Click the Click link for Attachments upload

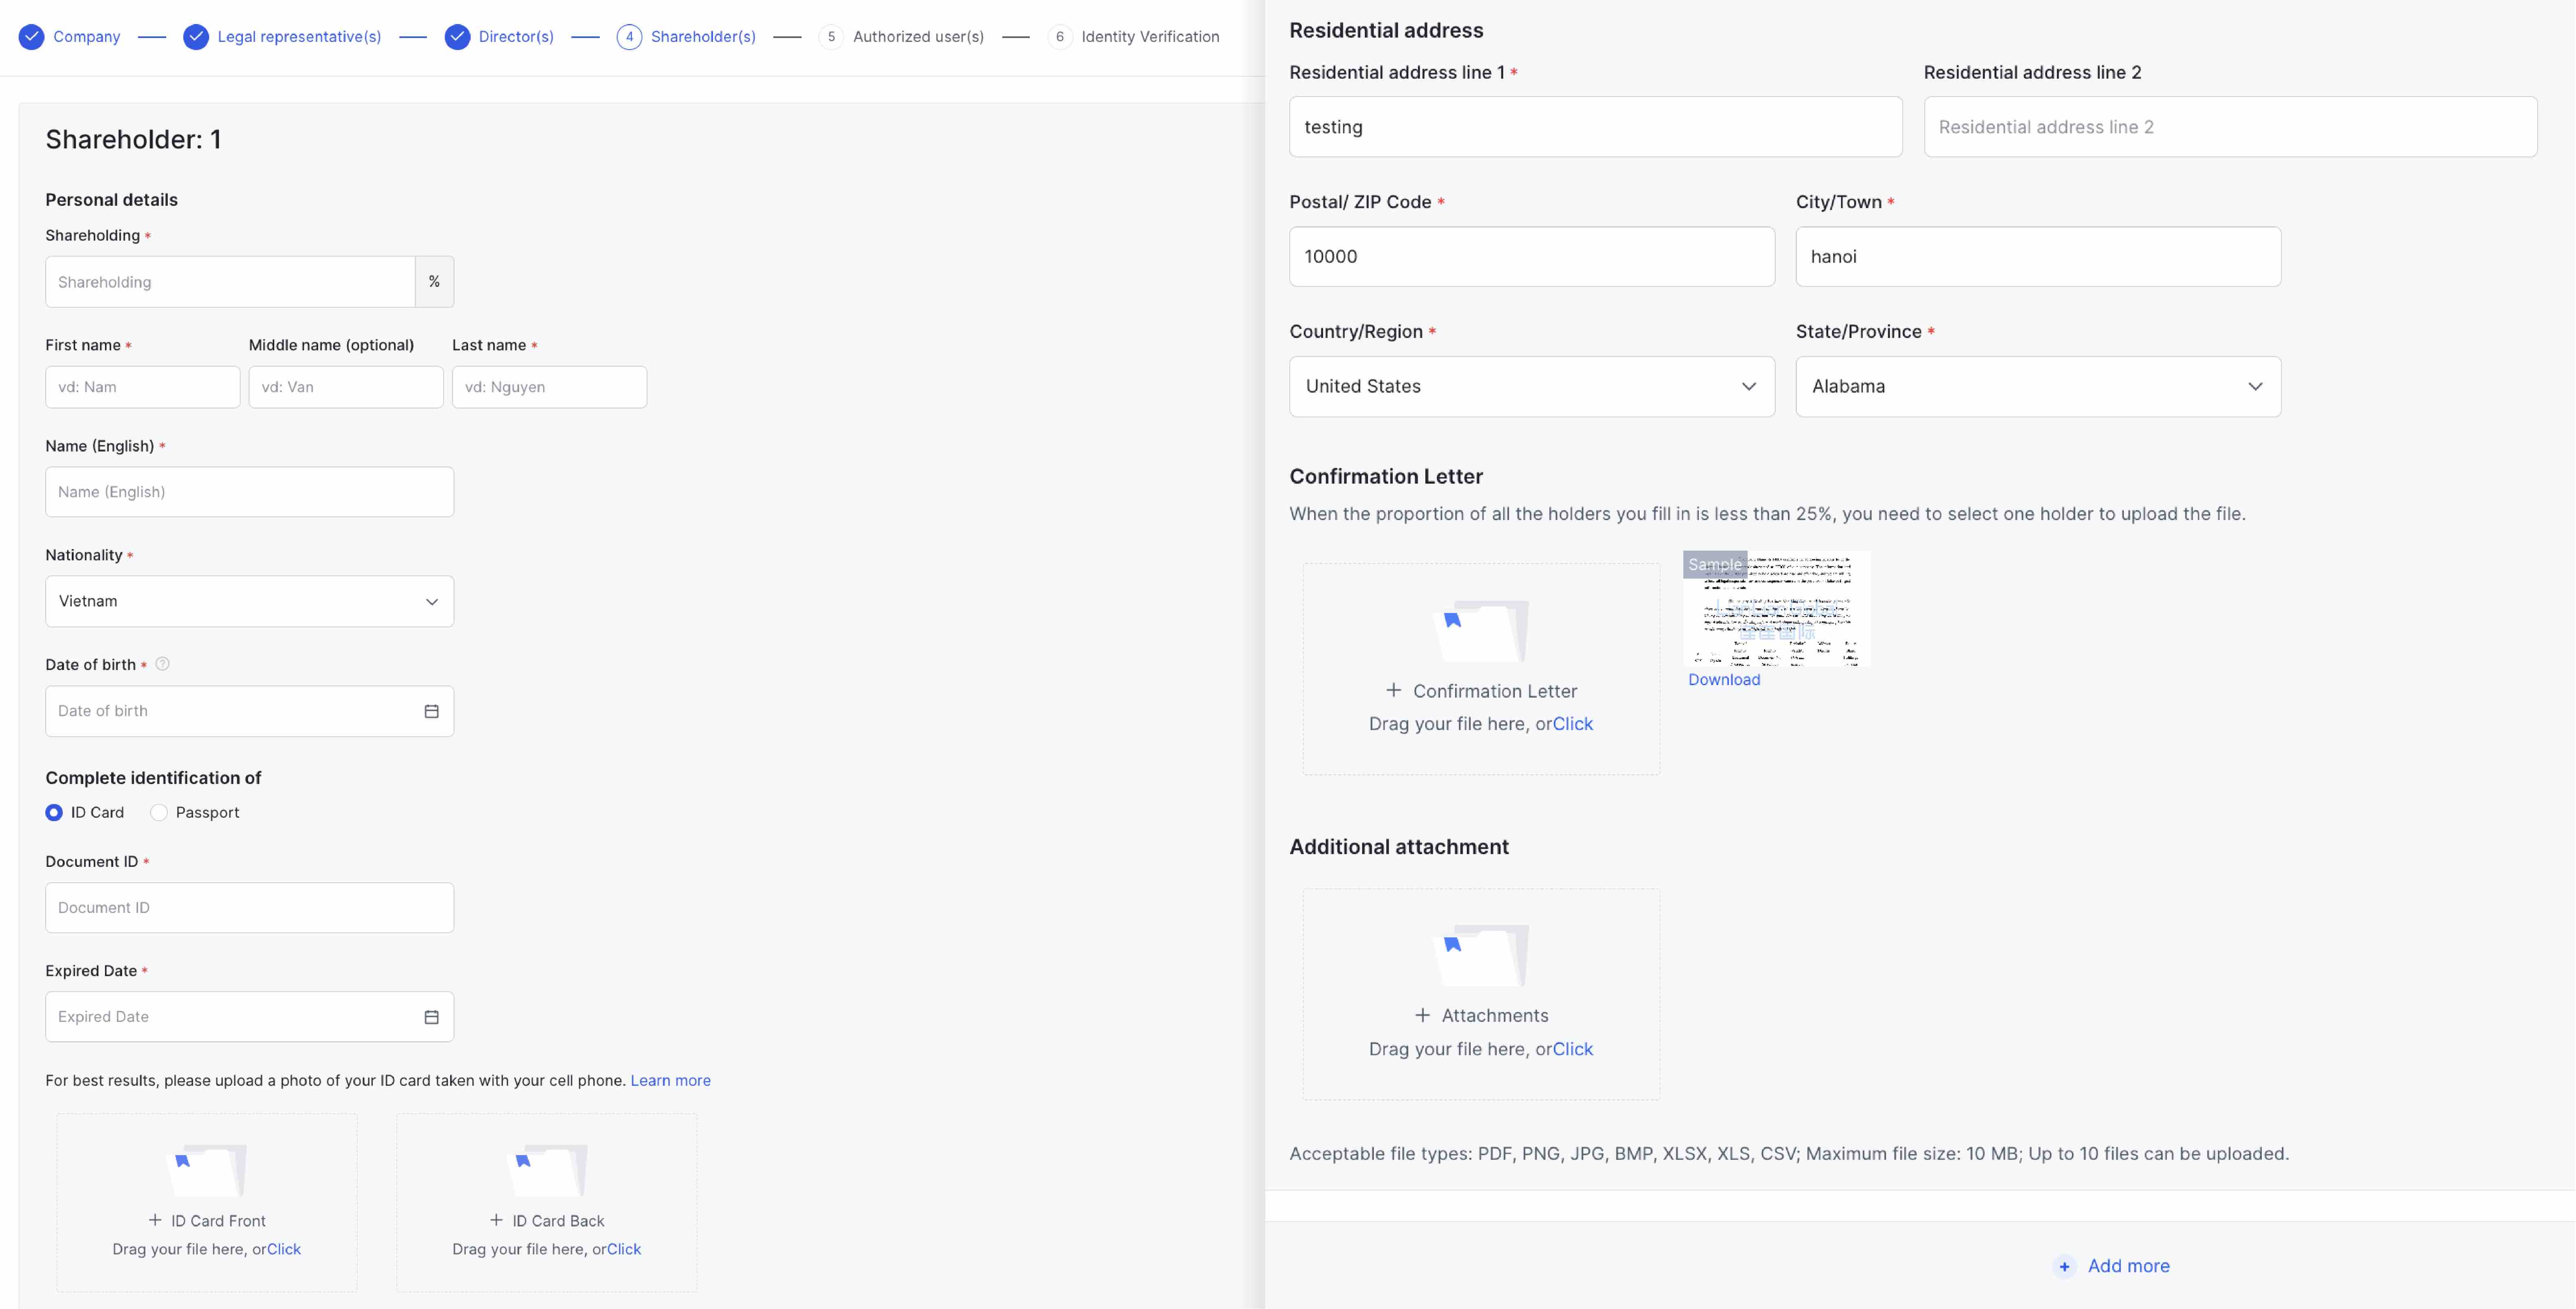pos(1573,1049)
